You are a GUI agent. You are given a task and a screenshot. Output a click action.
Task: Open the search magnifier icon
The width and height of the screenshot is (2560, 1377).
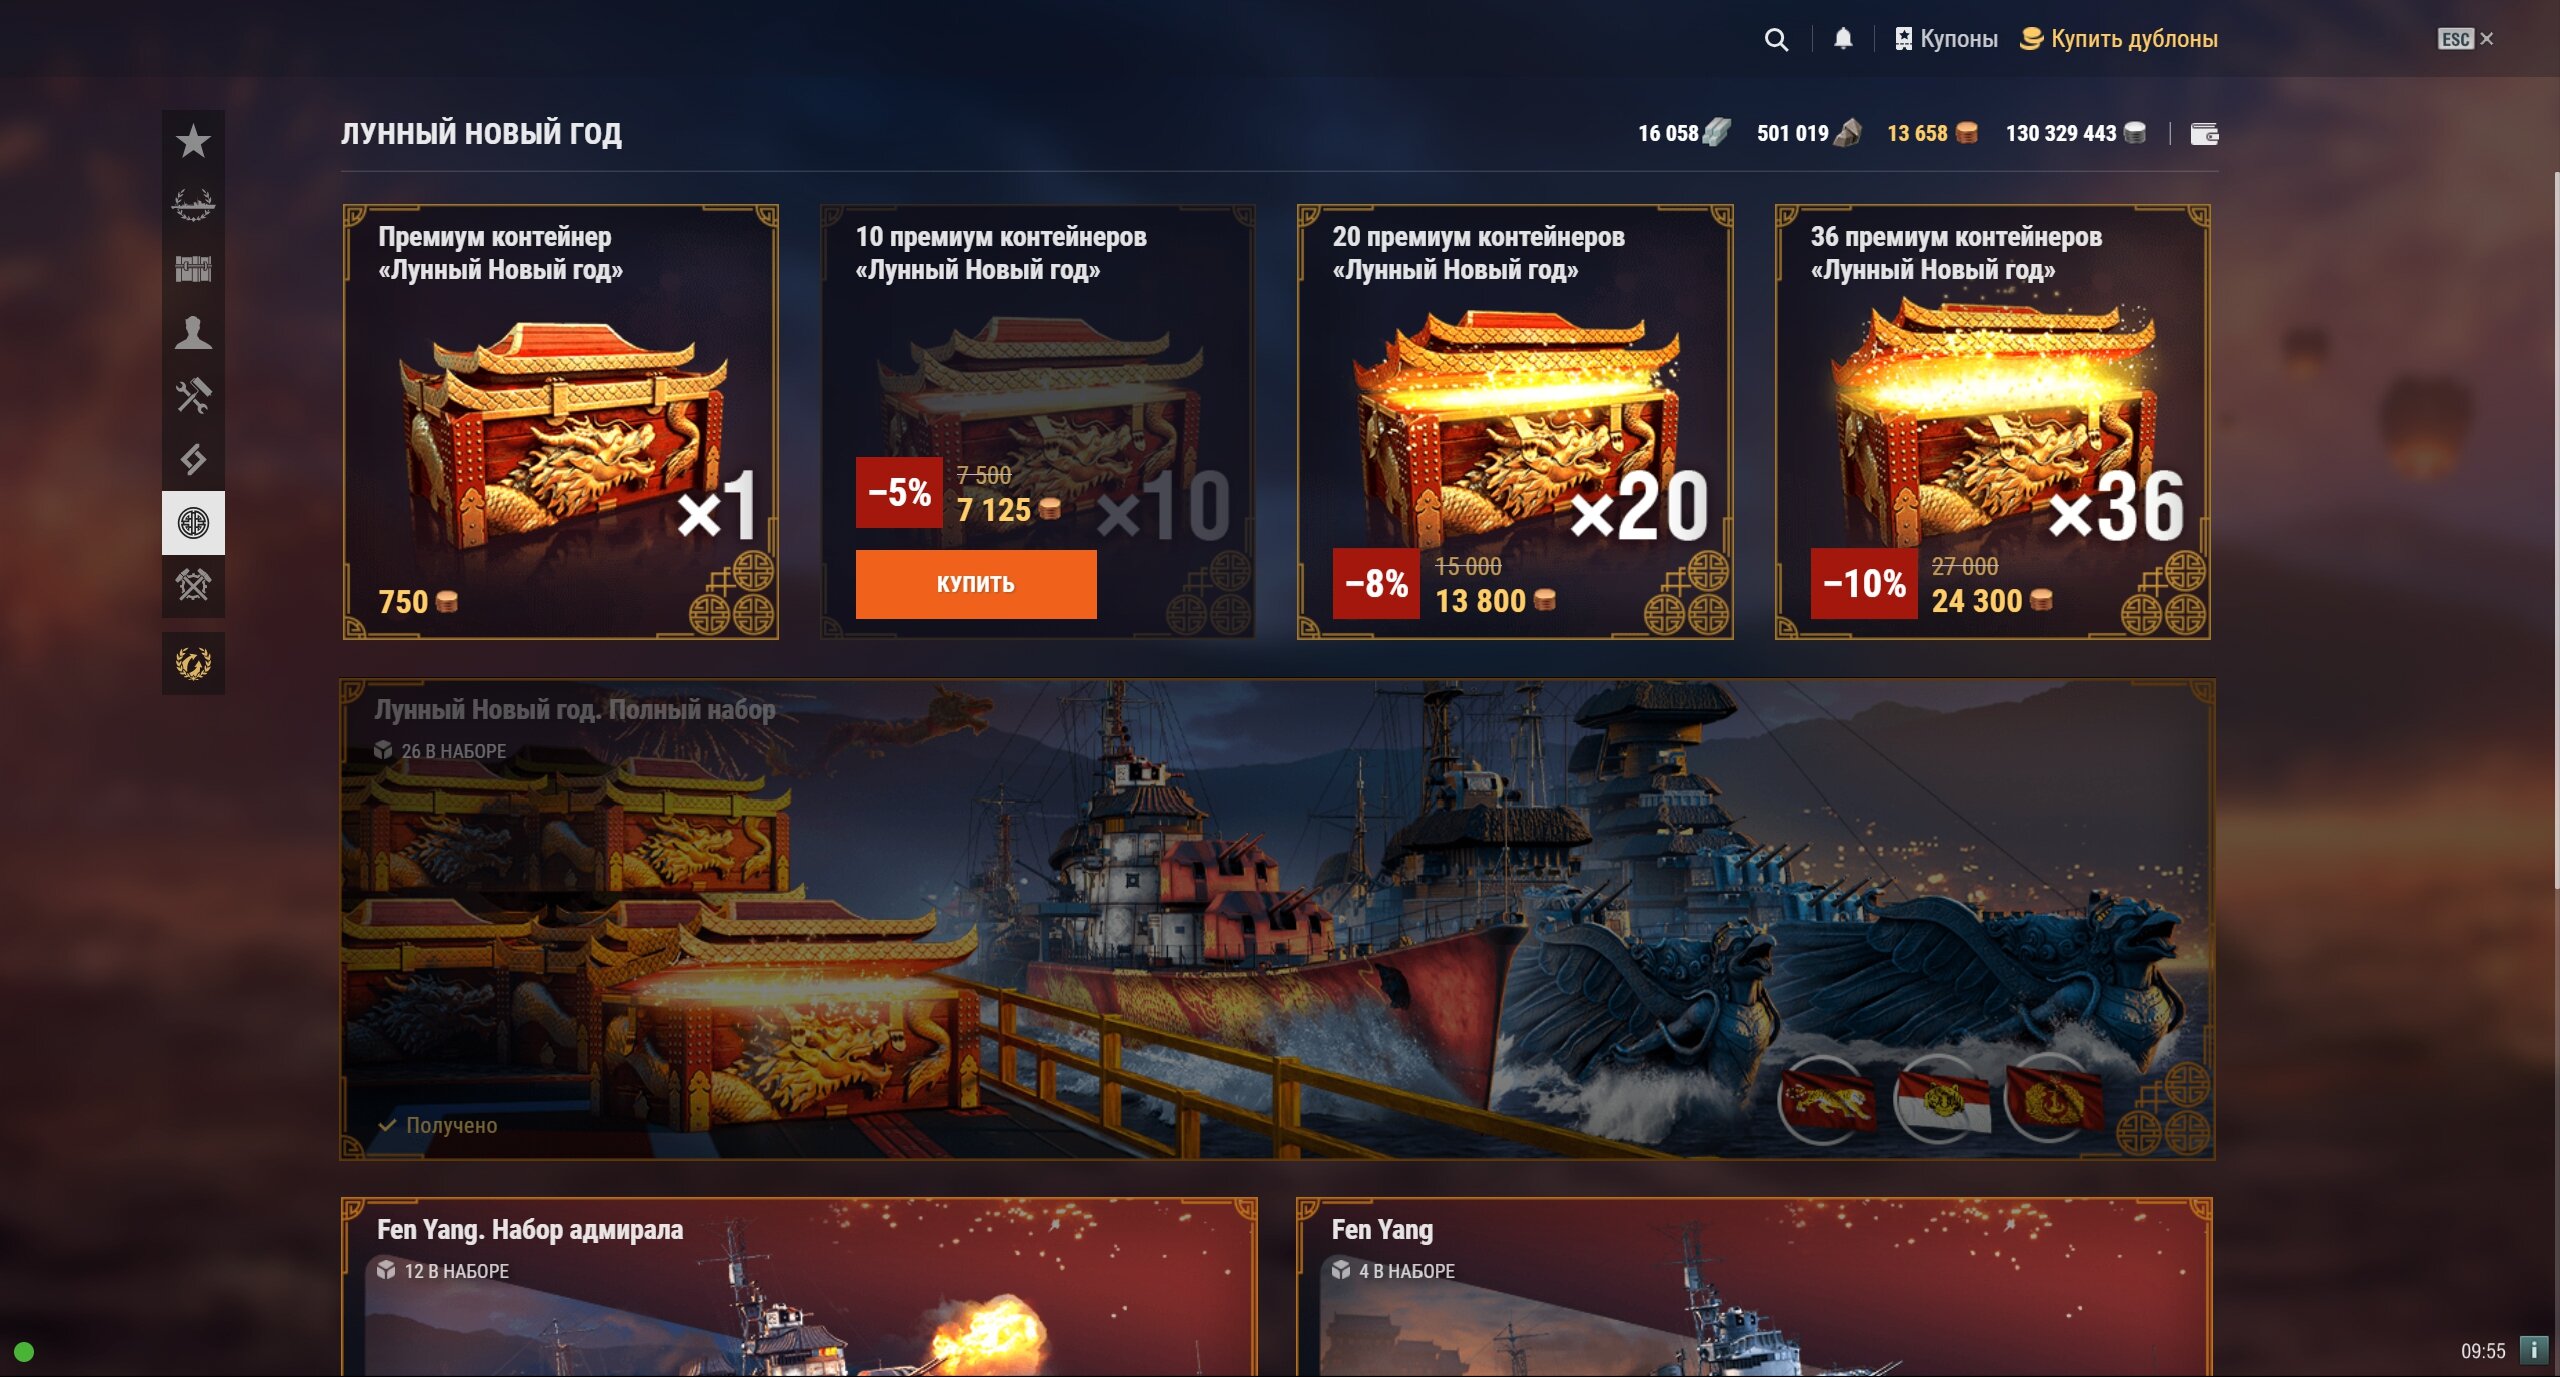tap(1776, 39)
